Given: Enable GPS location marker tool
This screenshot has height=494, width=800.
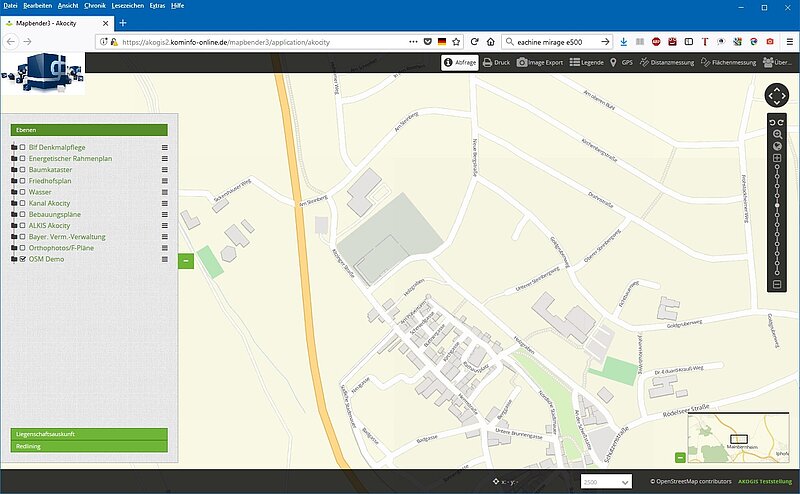Looking at the screenshot, I should click(x=621, y=62).
